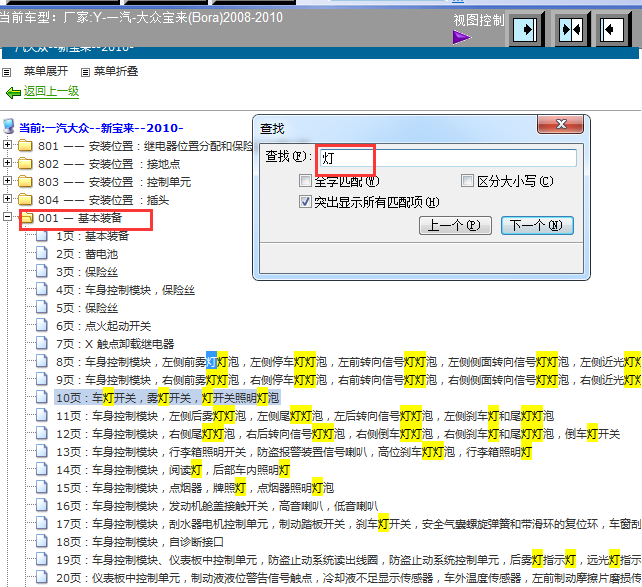Screen dimensions: 642x587
Task: Expand the 804 插头 tree node
Action: click(7, 199)
